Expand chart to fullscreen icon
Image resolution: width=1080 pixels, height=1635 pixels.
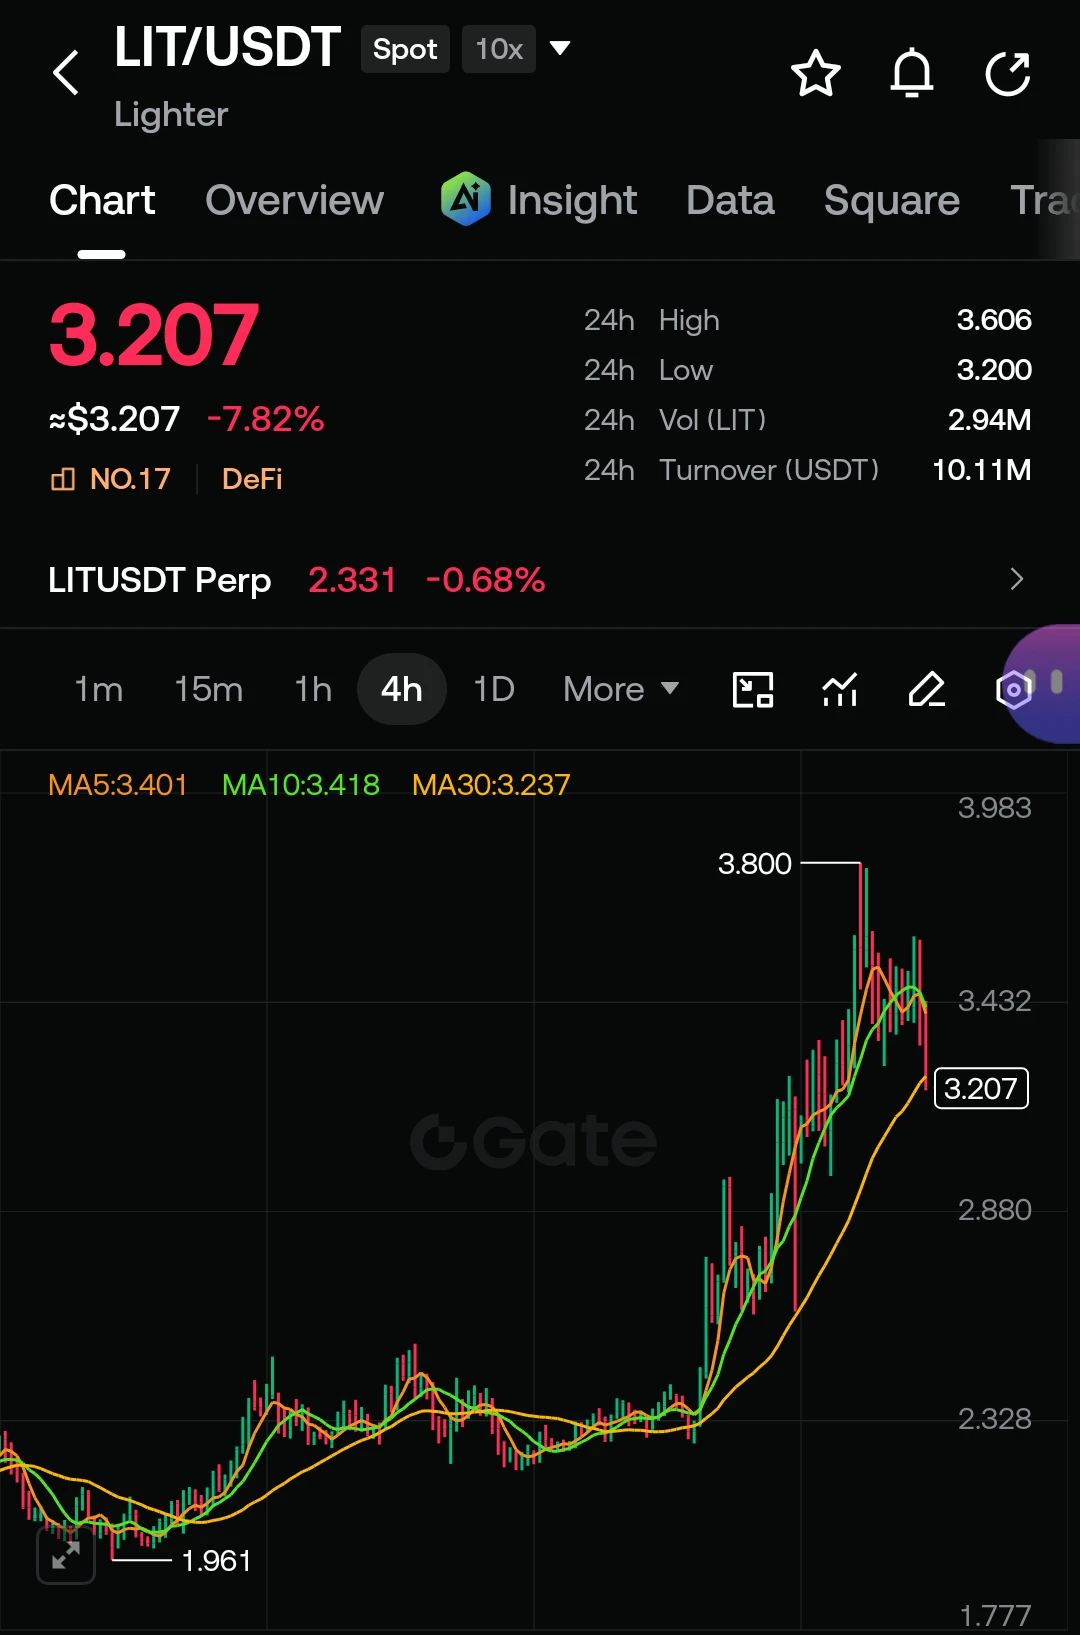pyautogui.click(x=66, y=1555)
